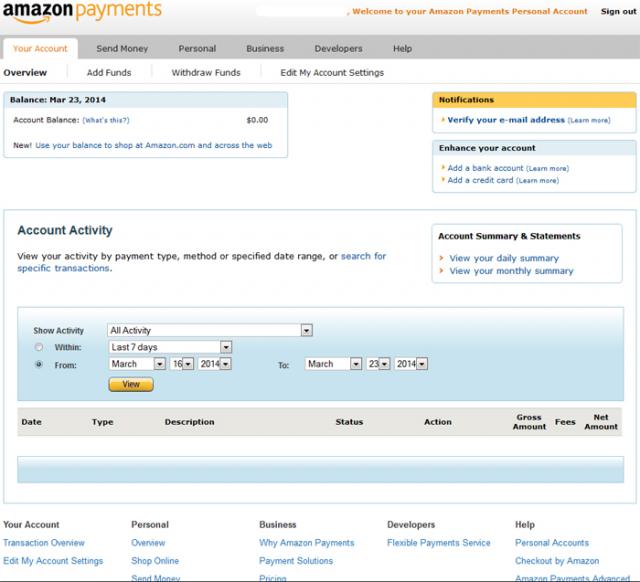Open the To year dropdown
The image size is (640, 582).
411,364
